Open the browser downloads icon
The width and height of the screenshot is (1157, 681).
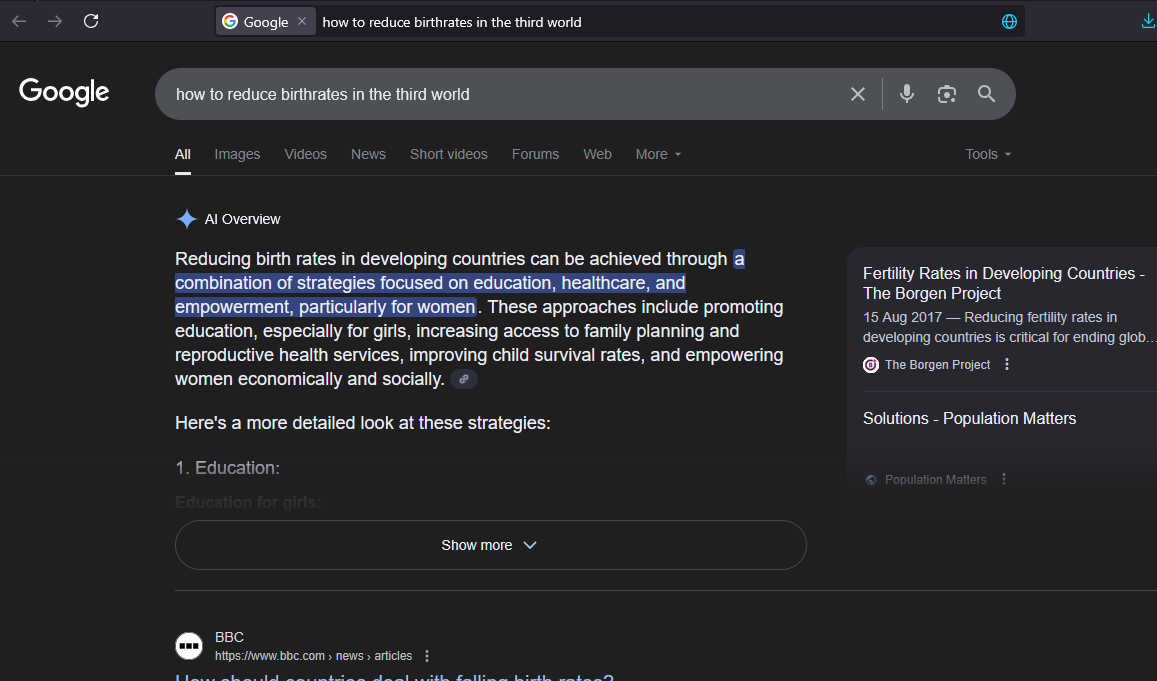[1147, 22]
